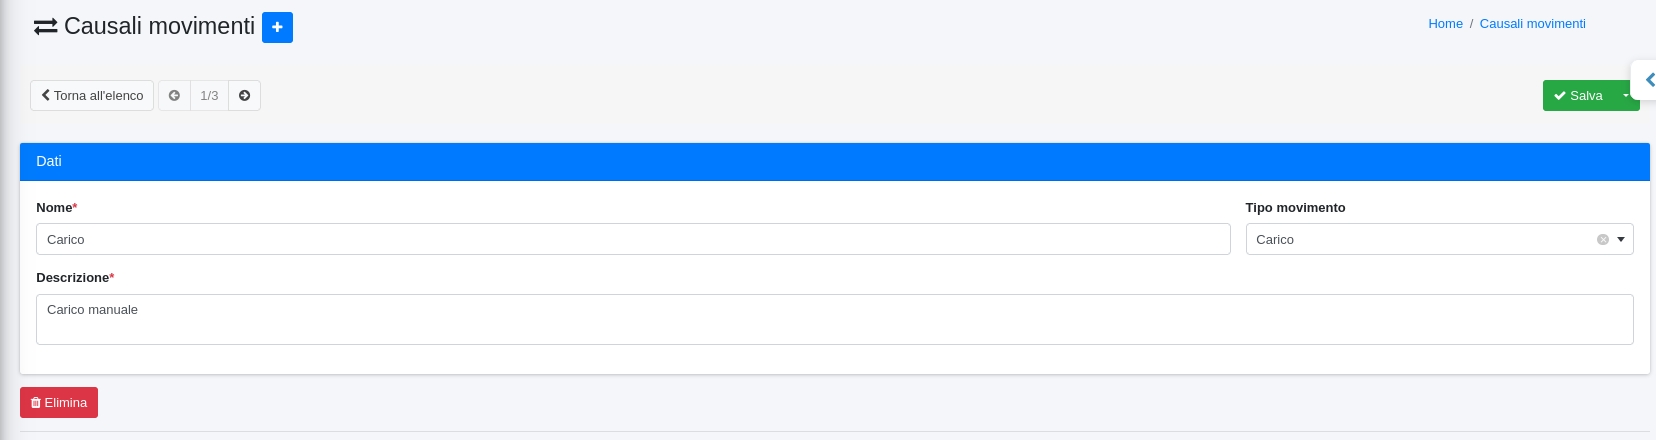The width and height of the screenshot is (1656, 440).
Task: Click the blue Dati panel header
Action: (834, 162)
